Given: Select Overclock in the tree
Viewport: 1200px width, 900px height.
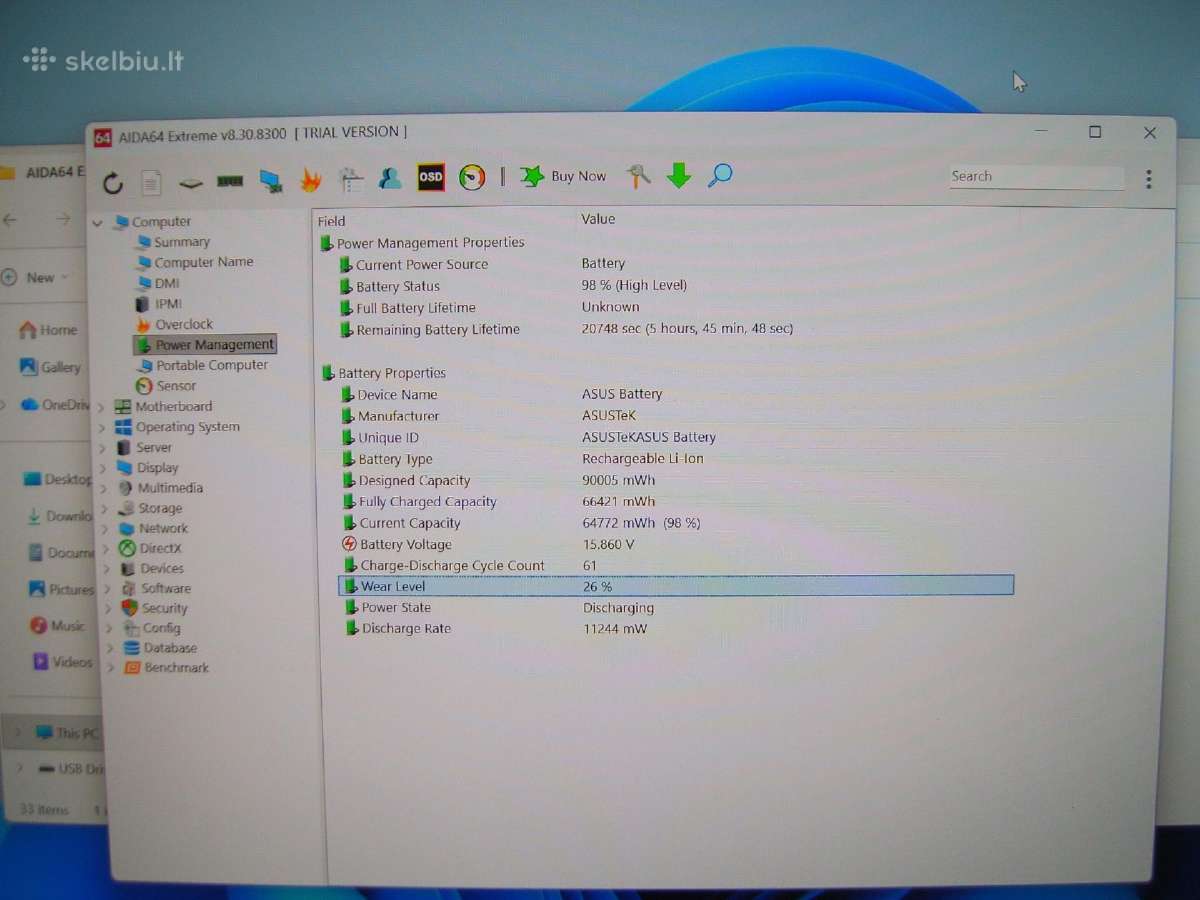Looking at the screenshot, I should [184, 324].
